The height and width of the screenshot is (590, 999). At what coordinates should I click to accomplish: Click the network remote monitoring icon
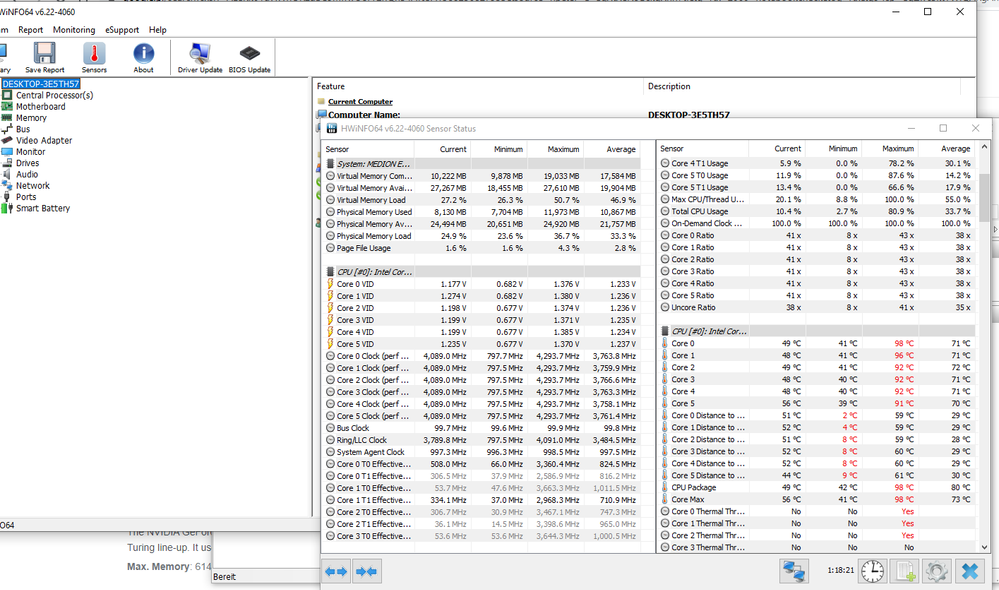[x=795, y=571]
